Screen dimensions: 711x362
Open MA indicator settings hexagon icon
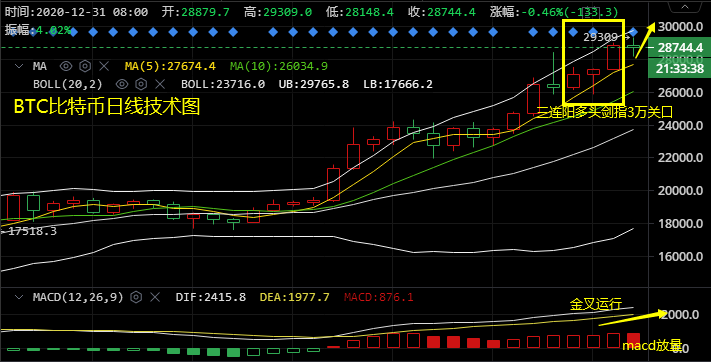point(85,66)
